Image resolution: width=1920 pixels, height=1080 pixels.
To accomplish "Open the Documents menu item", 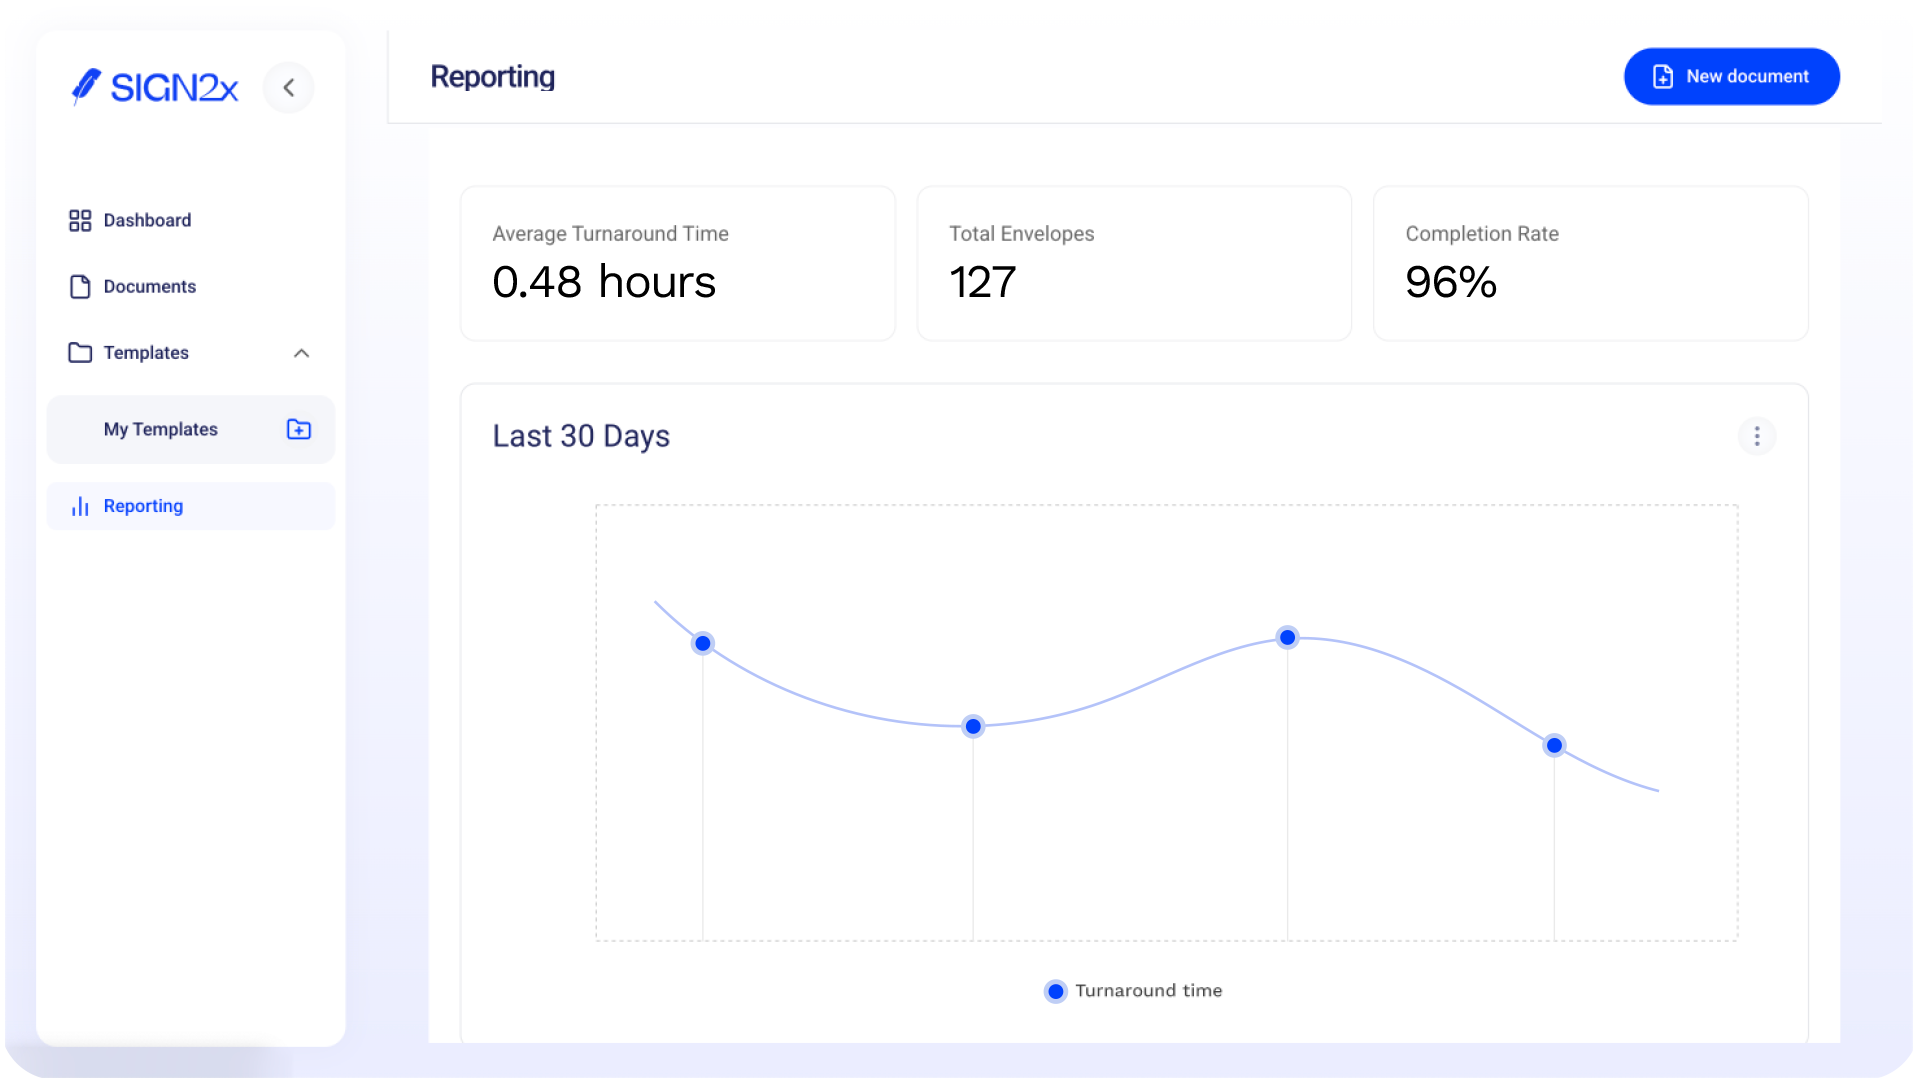I will coord(150,287).
